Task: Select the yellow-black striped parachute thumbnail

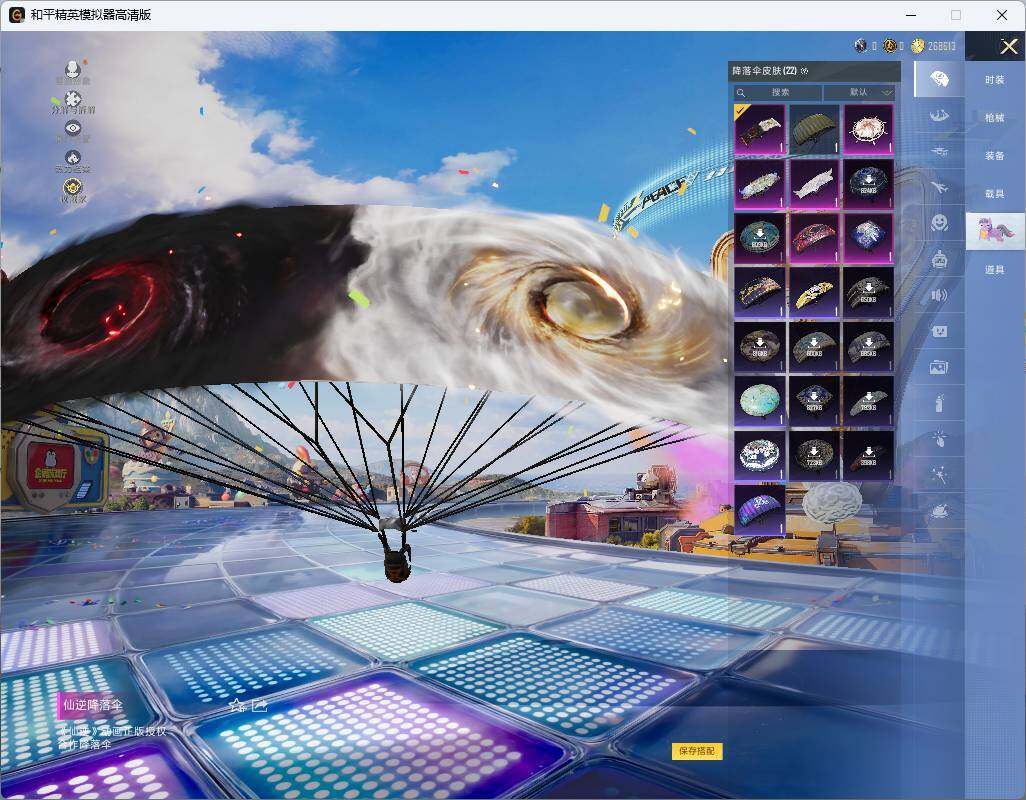Action: click(x=814, y=292)
